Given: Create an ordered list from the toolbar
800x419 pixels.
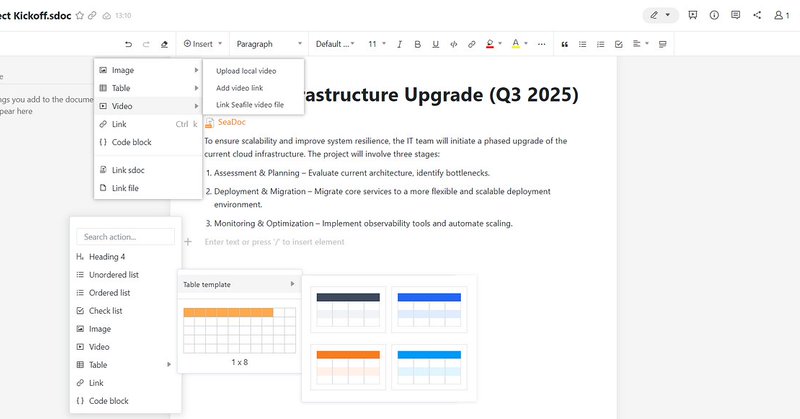Looking at the screenshot, I should pos(601,44).
